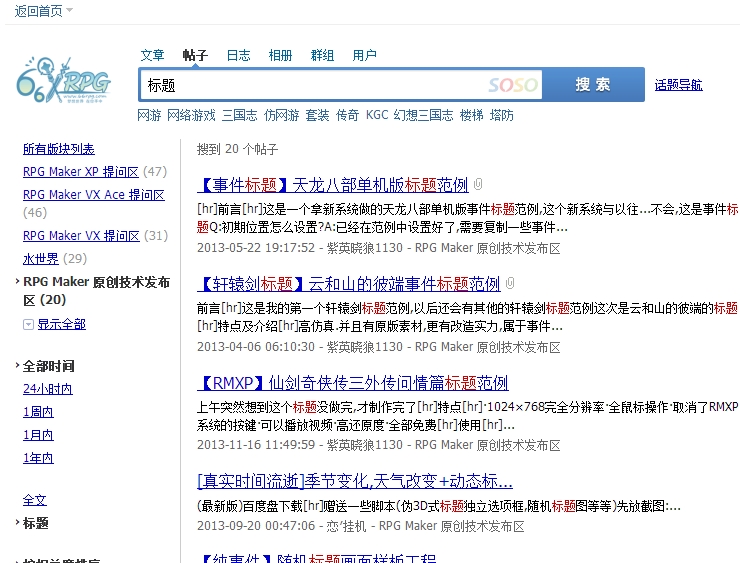This screenshot has width=740, height=563.
Task: Open the 返回首页 dropdown arrow
Action: pyautogui.click(x=69, y=10)
